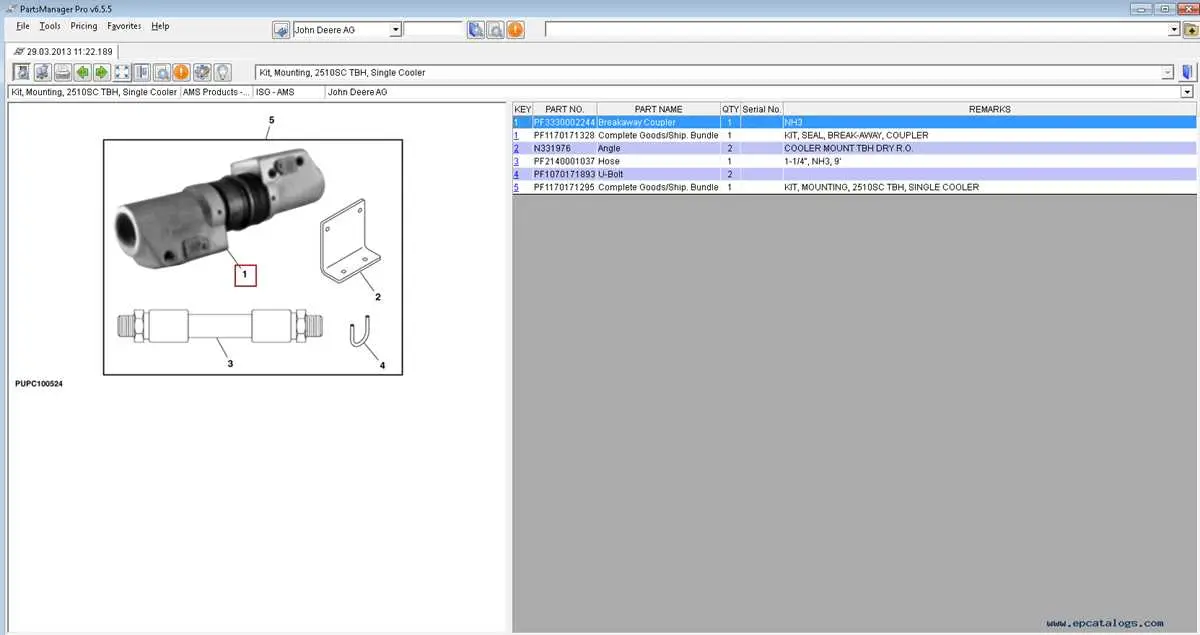Click the remark KIT, SEAL, BREAK-AWAY, COUPLER

click(x=856, y=135)
